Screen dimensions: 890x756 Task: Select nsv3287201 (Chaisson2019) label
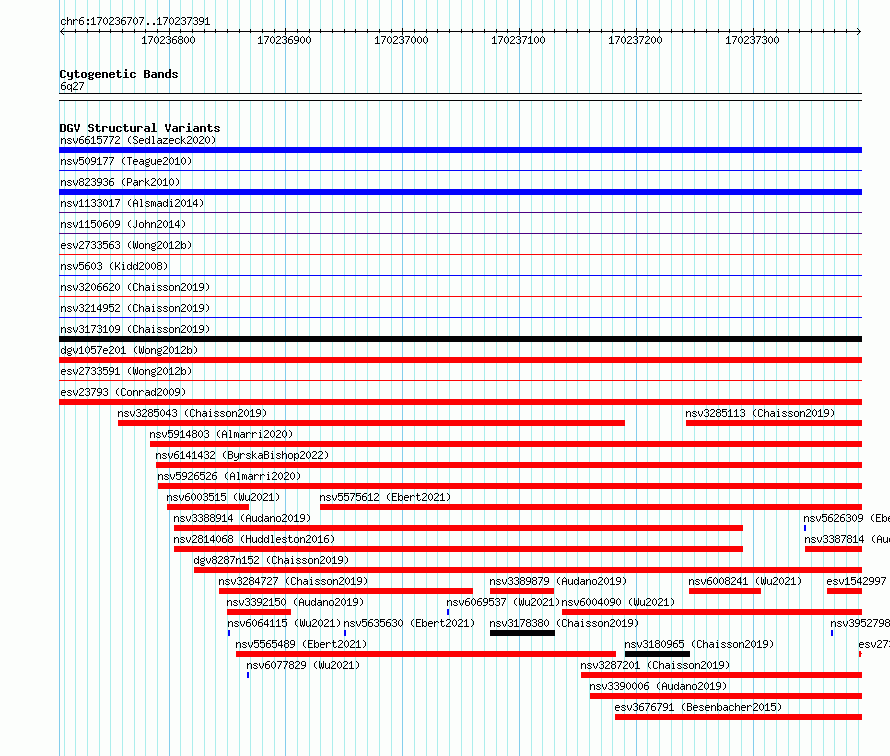pos(655,665)
